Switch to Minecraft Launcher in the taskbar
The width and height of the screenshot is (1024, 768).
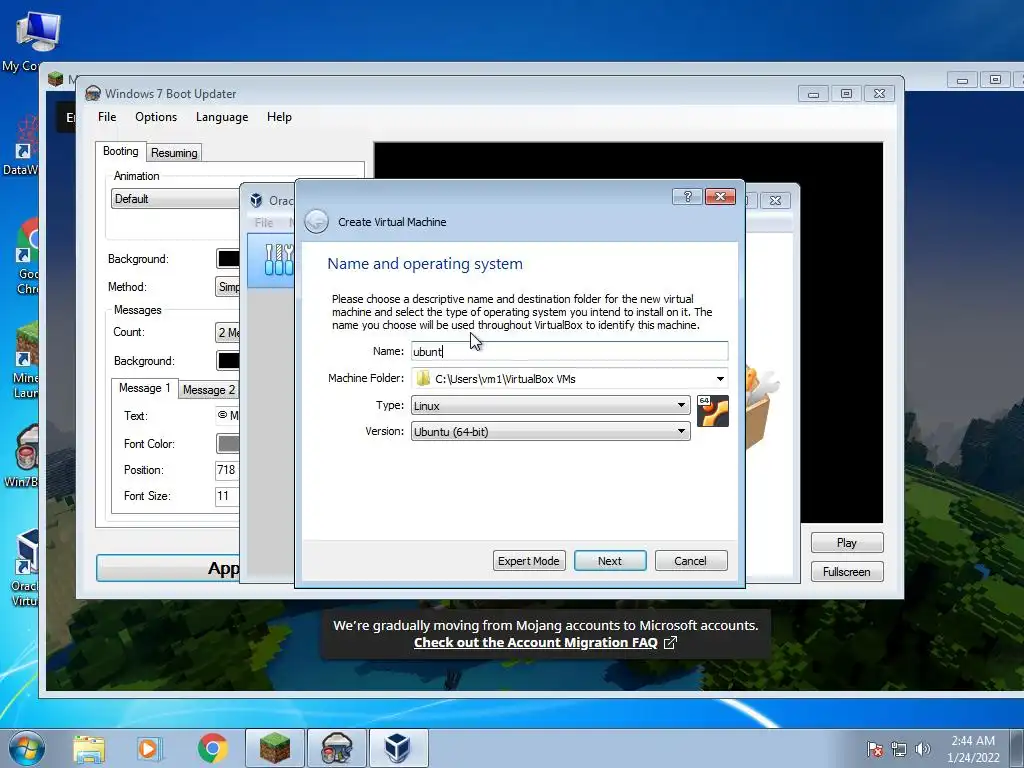275,748
